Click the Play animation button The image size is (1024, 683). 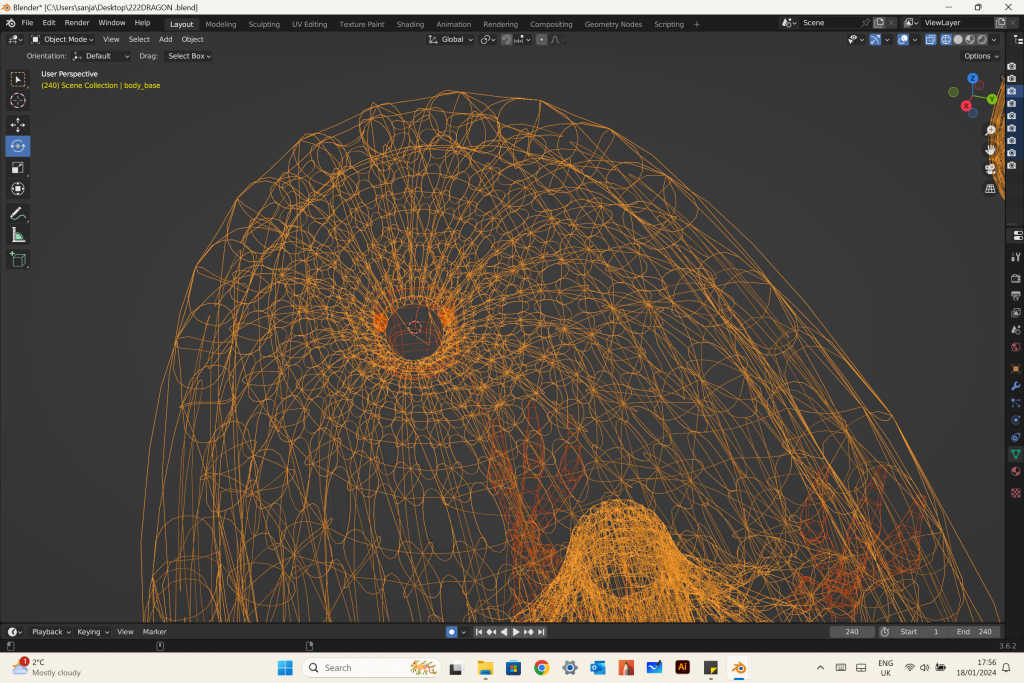[x=516, y=632]
